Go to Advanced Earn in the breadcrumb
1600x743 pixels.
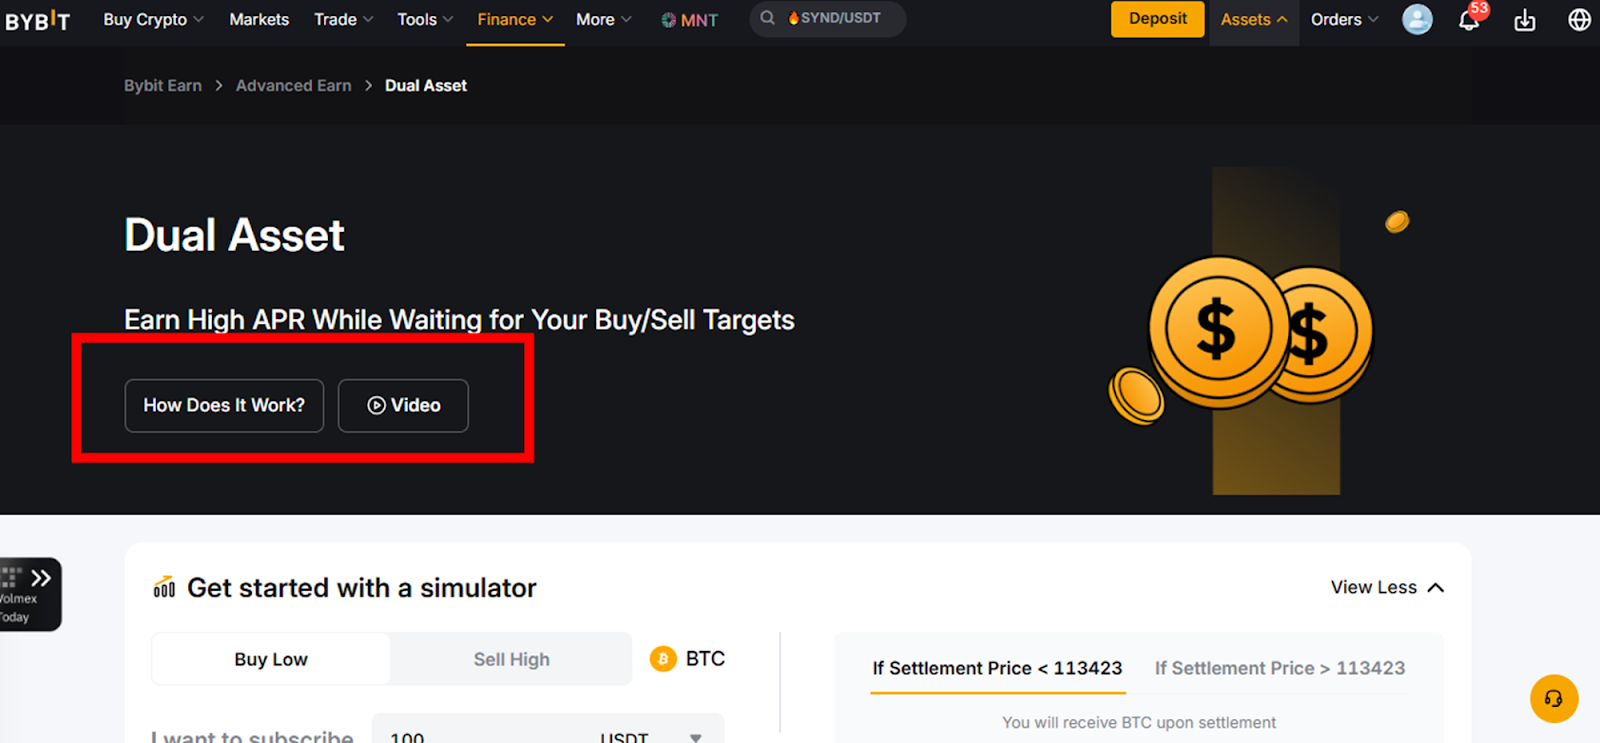point(293,85)
